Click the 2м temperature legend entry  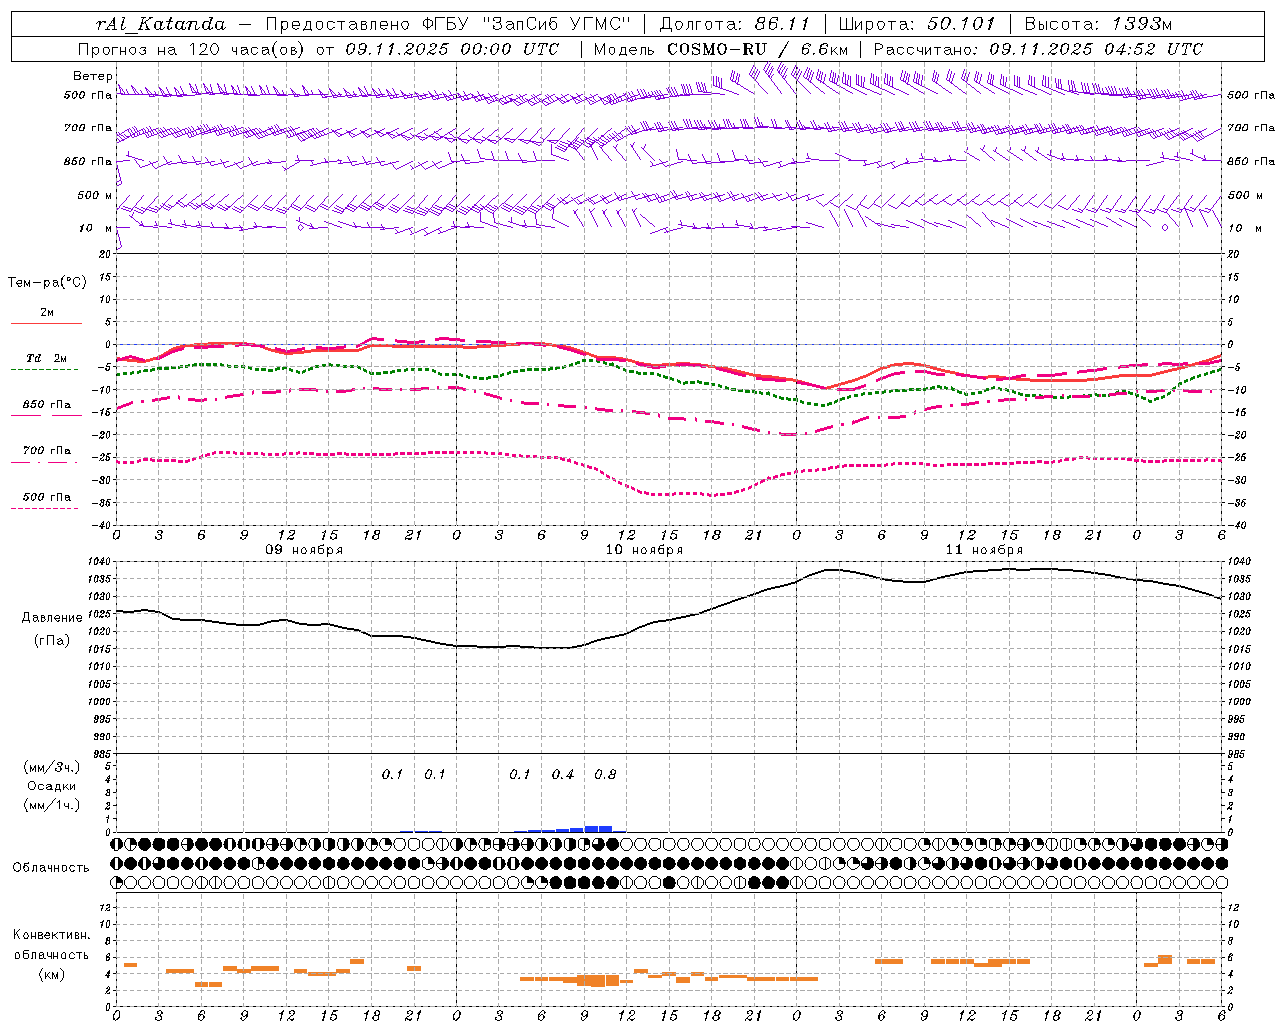click(x=47, y=313)
